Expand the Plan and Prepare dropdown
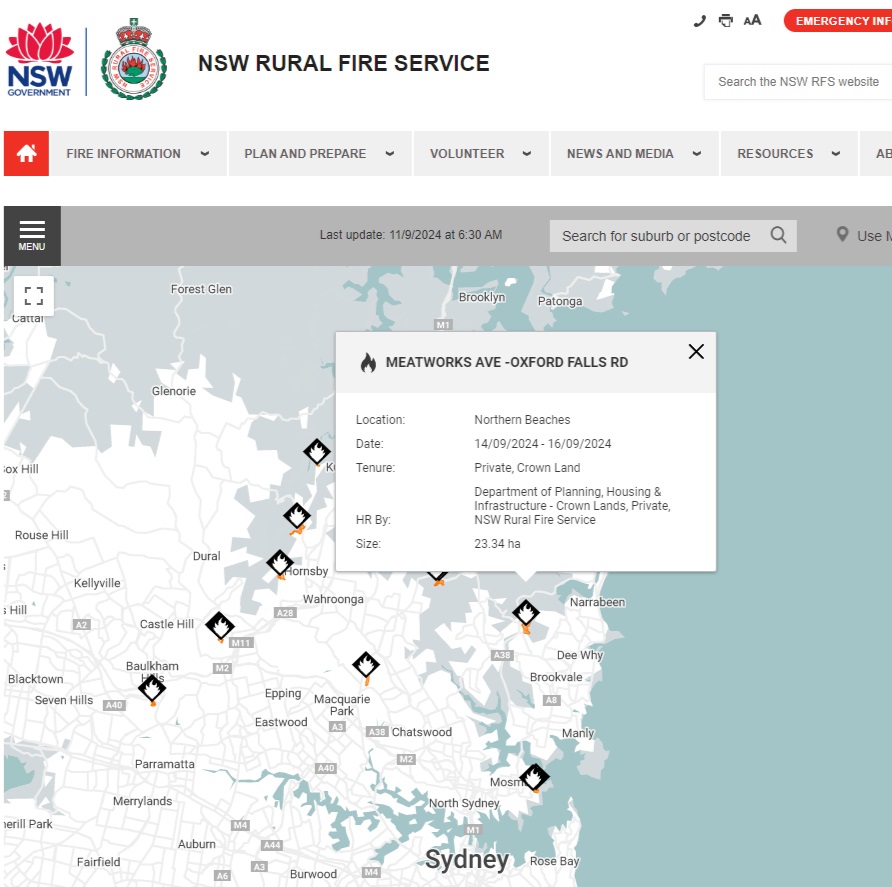 coord(319,154)
